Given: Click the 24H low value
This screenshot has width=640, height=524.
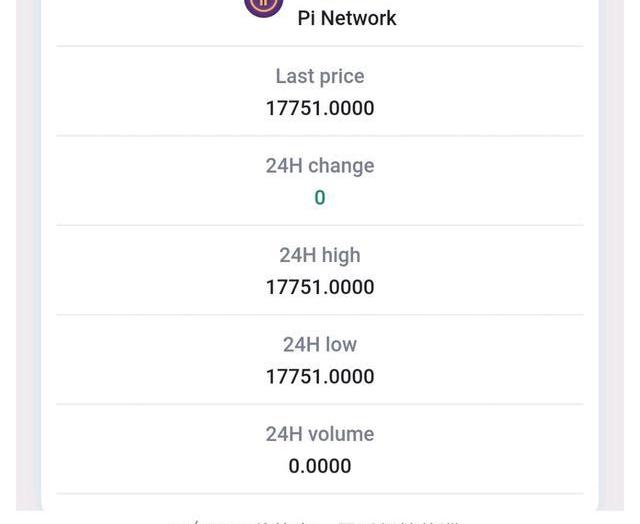Looking at the screenshot, I should [x=320, y=377].
